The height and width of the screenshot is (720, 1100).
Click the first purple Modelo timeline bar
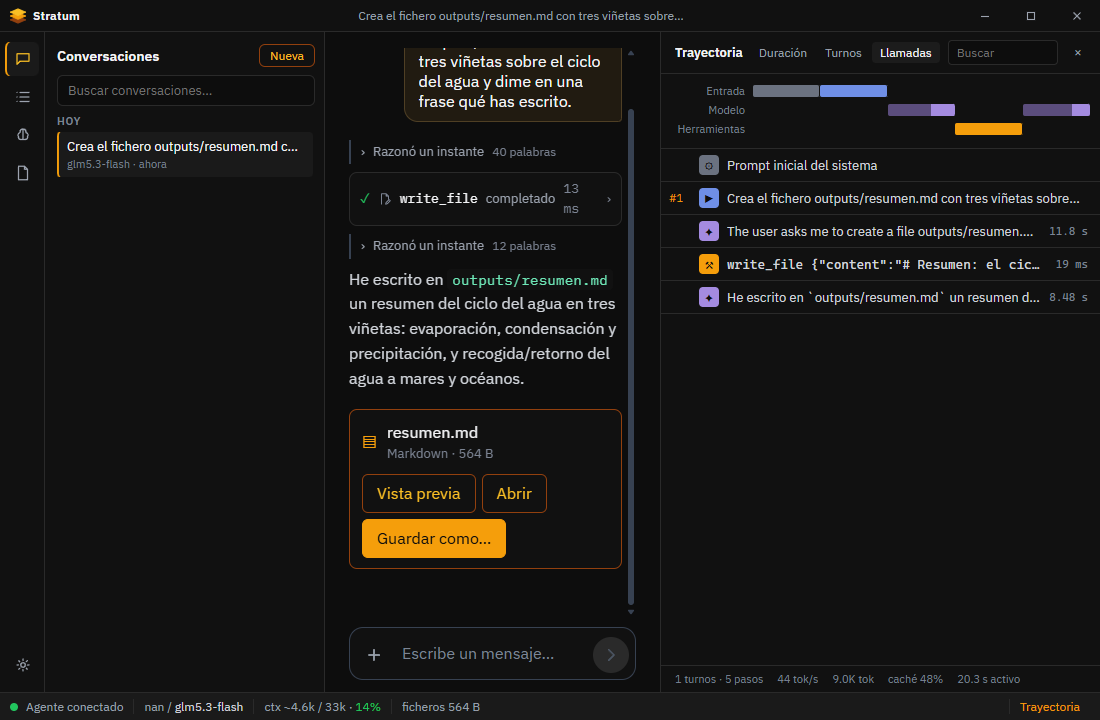(x=921, y=110)
